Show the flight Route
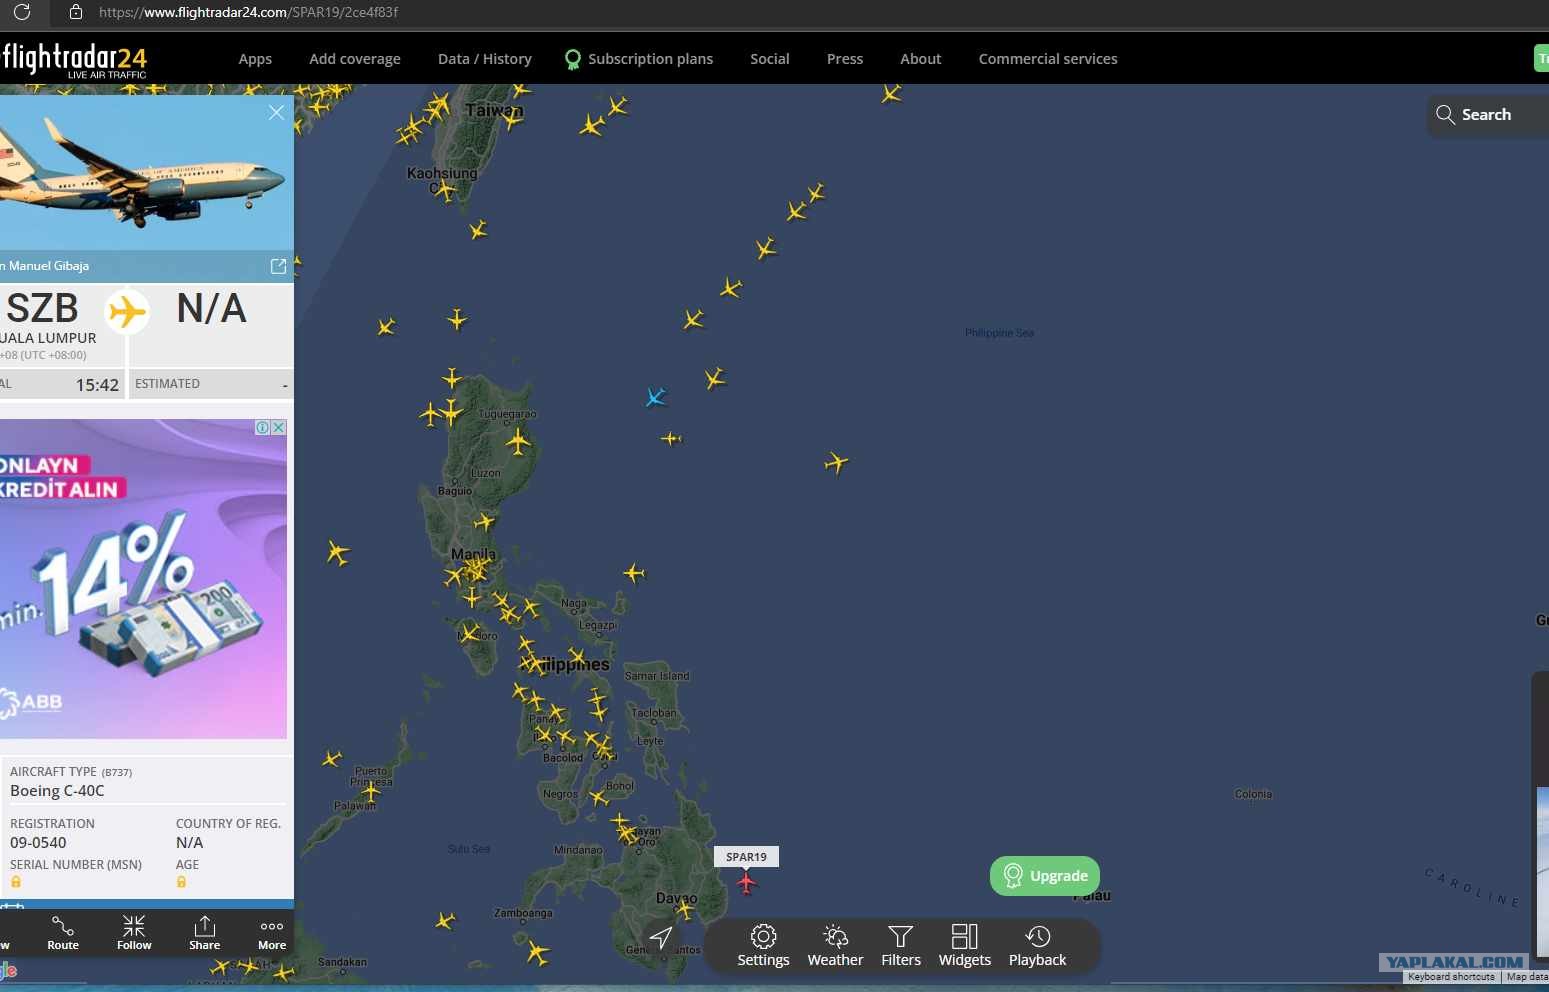This screenshot has width=1549, height=992. [63, 933]
